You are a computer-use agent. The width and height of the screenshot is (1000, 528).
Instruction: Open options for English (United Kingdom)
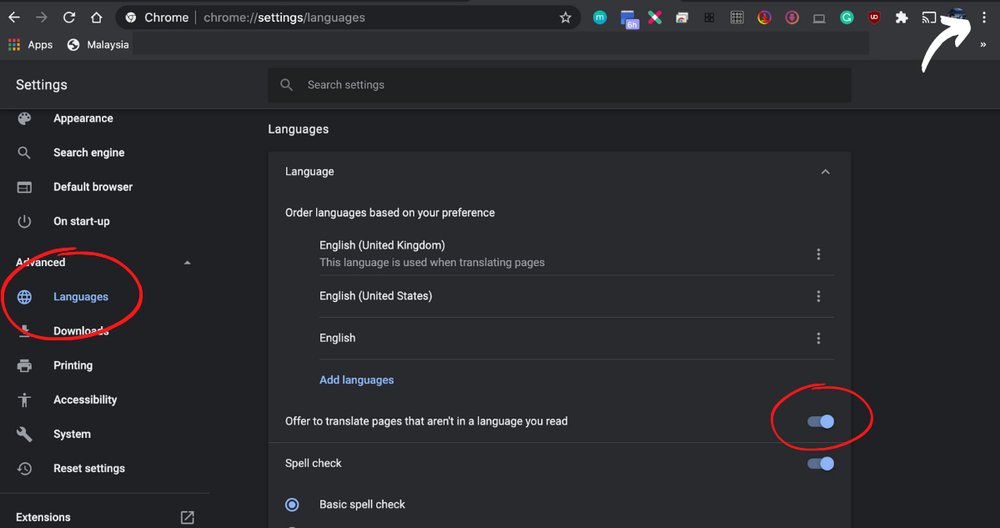[818, 254]
